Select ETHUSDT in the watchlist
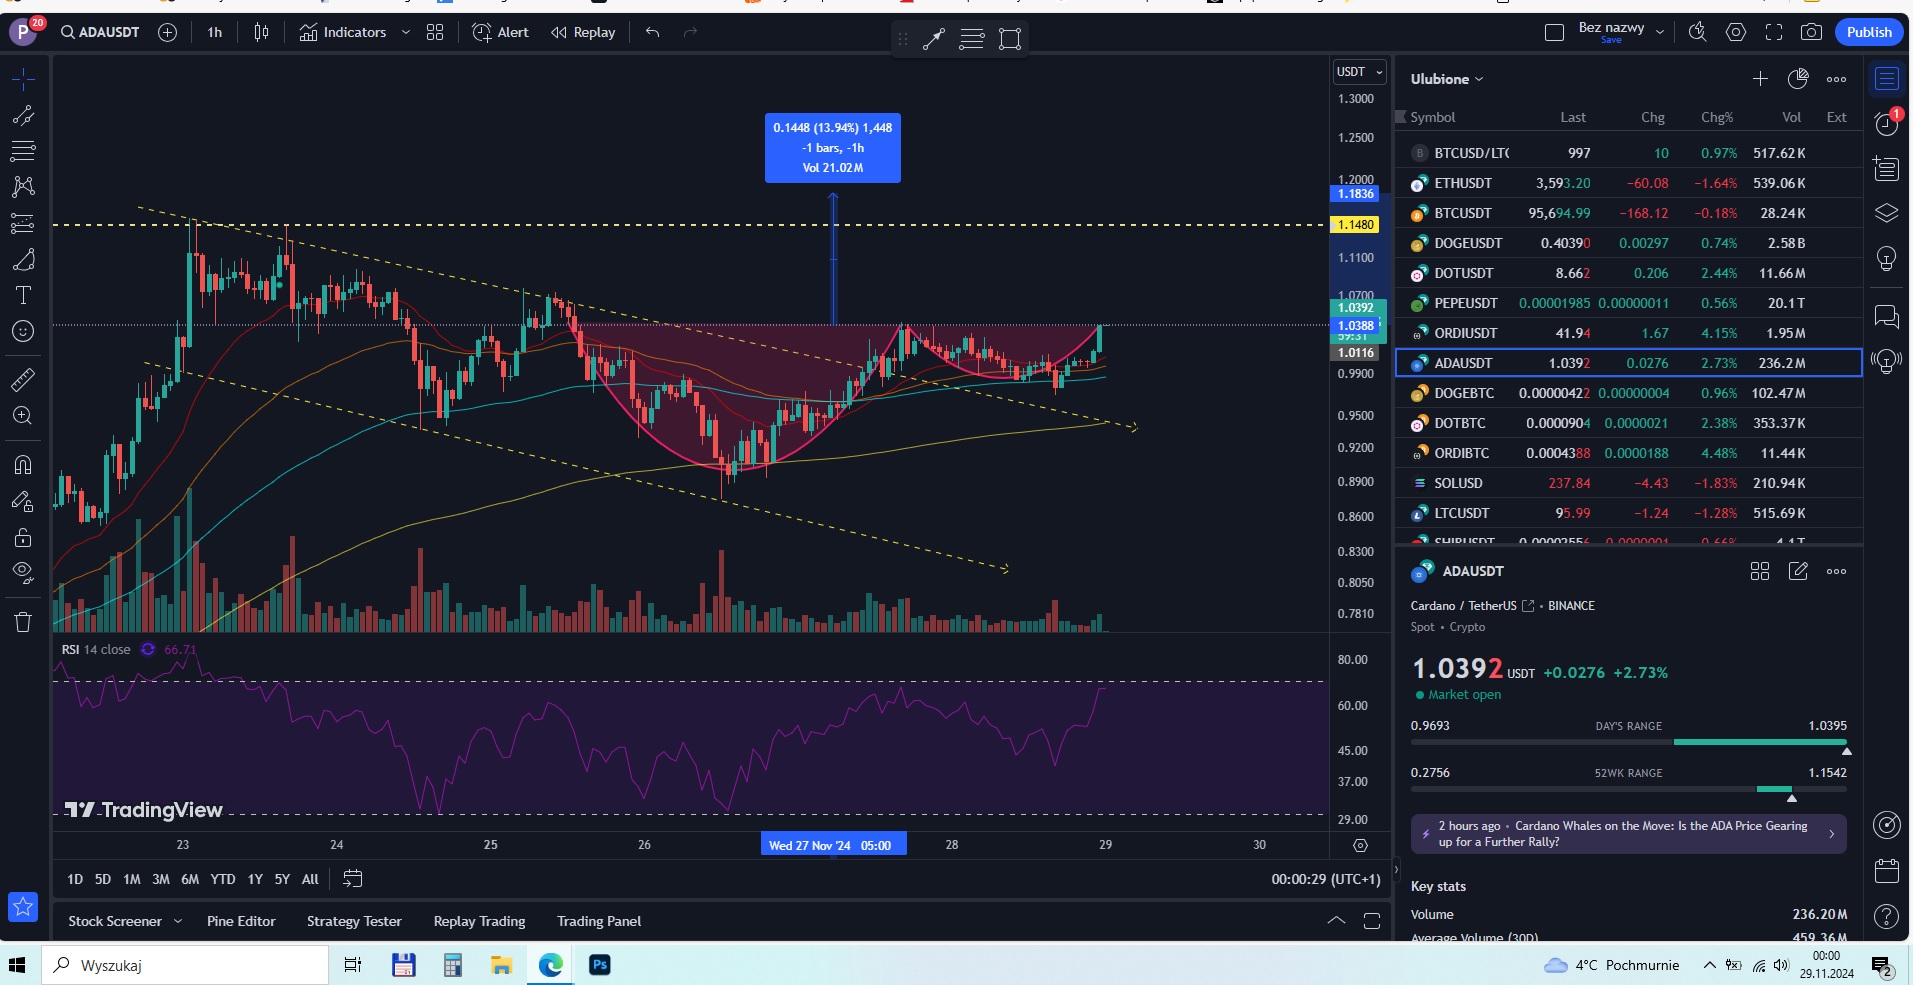Image resolution: width=1913 pixels, height=985 pixels. [x=1629, y=183]
